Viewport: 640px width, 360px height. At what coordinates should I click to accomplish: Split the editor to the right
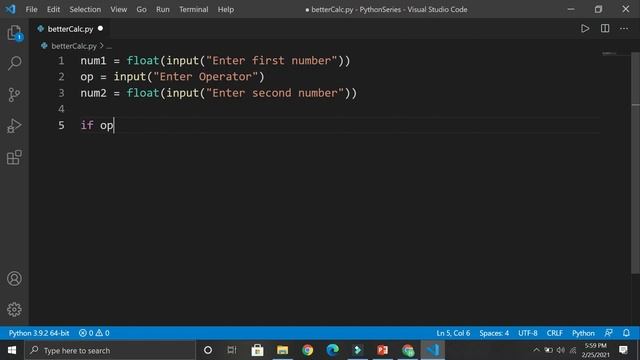(x=605, y=29)
